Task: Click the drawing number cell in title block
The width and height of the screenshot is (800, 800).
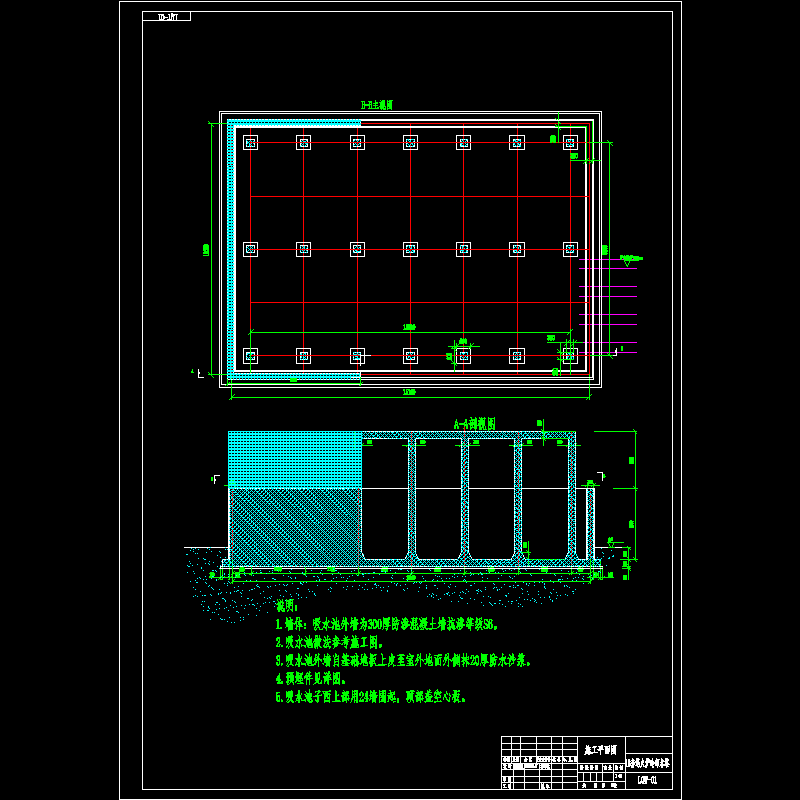Action: click(647, 779)
